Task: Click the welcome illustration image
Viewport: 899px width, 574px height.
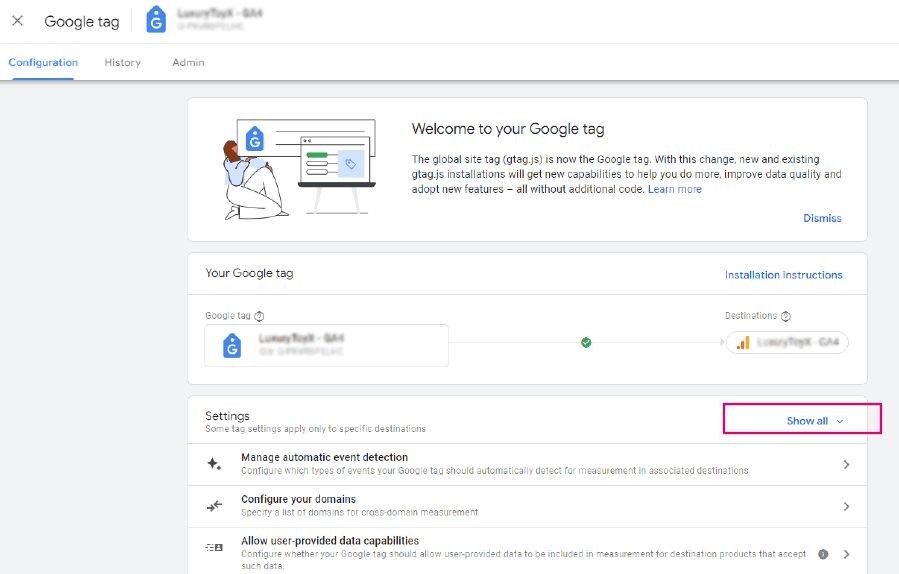Action: [299, 169]
